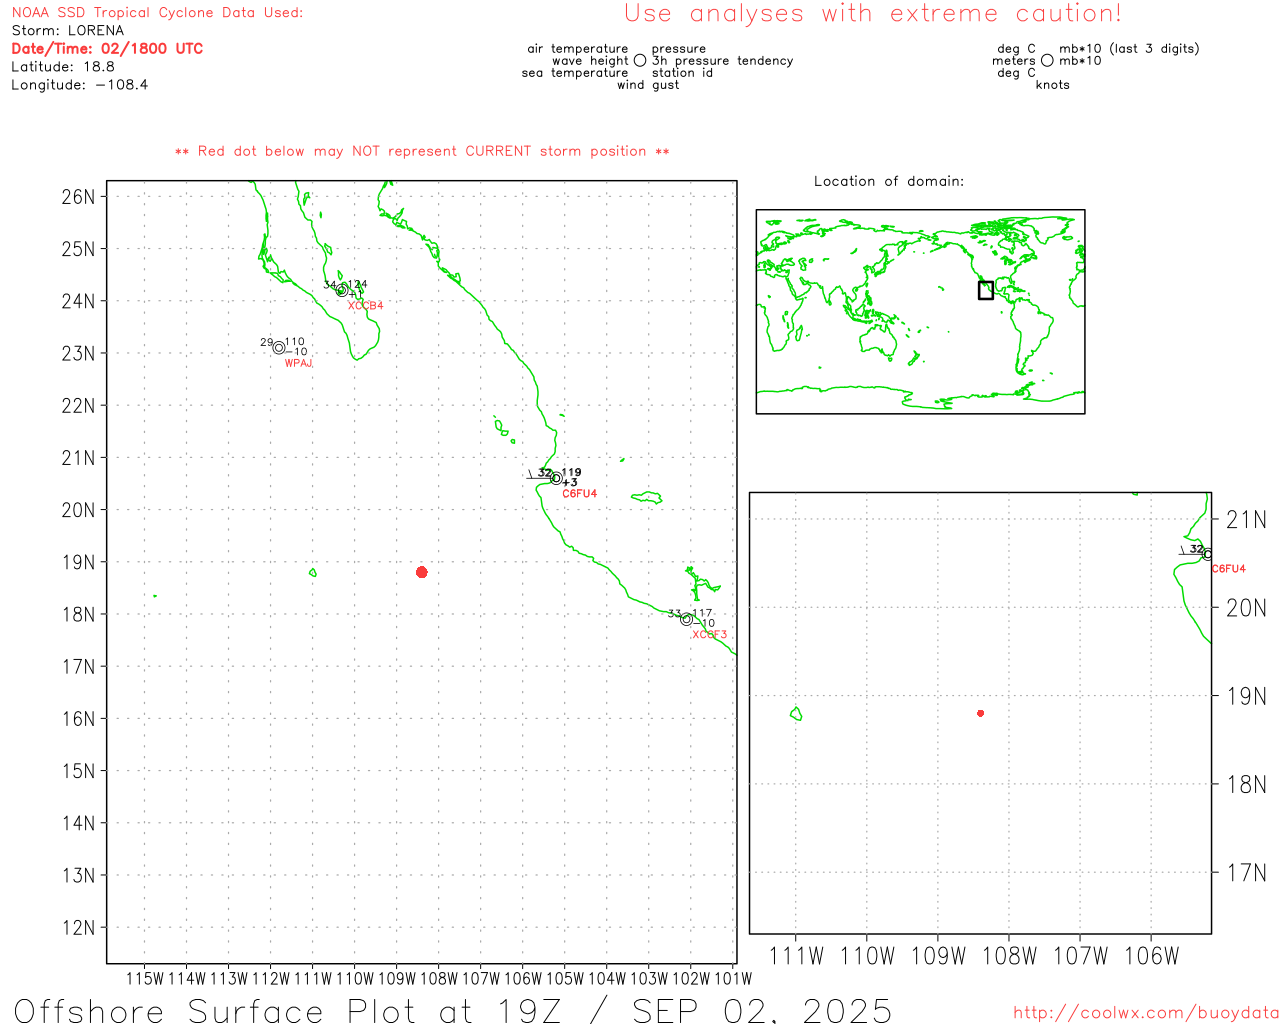Screen dimensions: 1280x1024
Task: Click the Date/Time 02/1800 UTC text
Action: pyautogui.click(x=107, y=48)
